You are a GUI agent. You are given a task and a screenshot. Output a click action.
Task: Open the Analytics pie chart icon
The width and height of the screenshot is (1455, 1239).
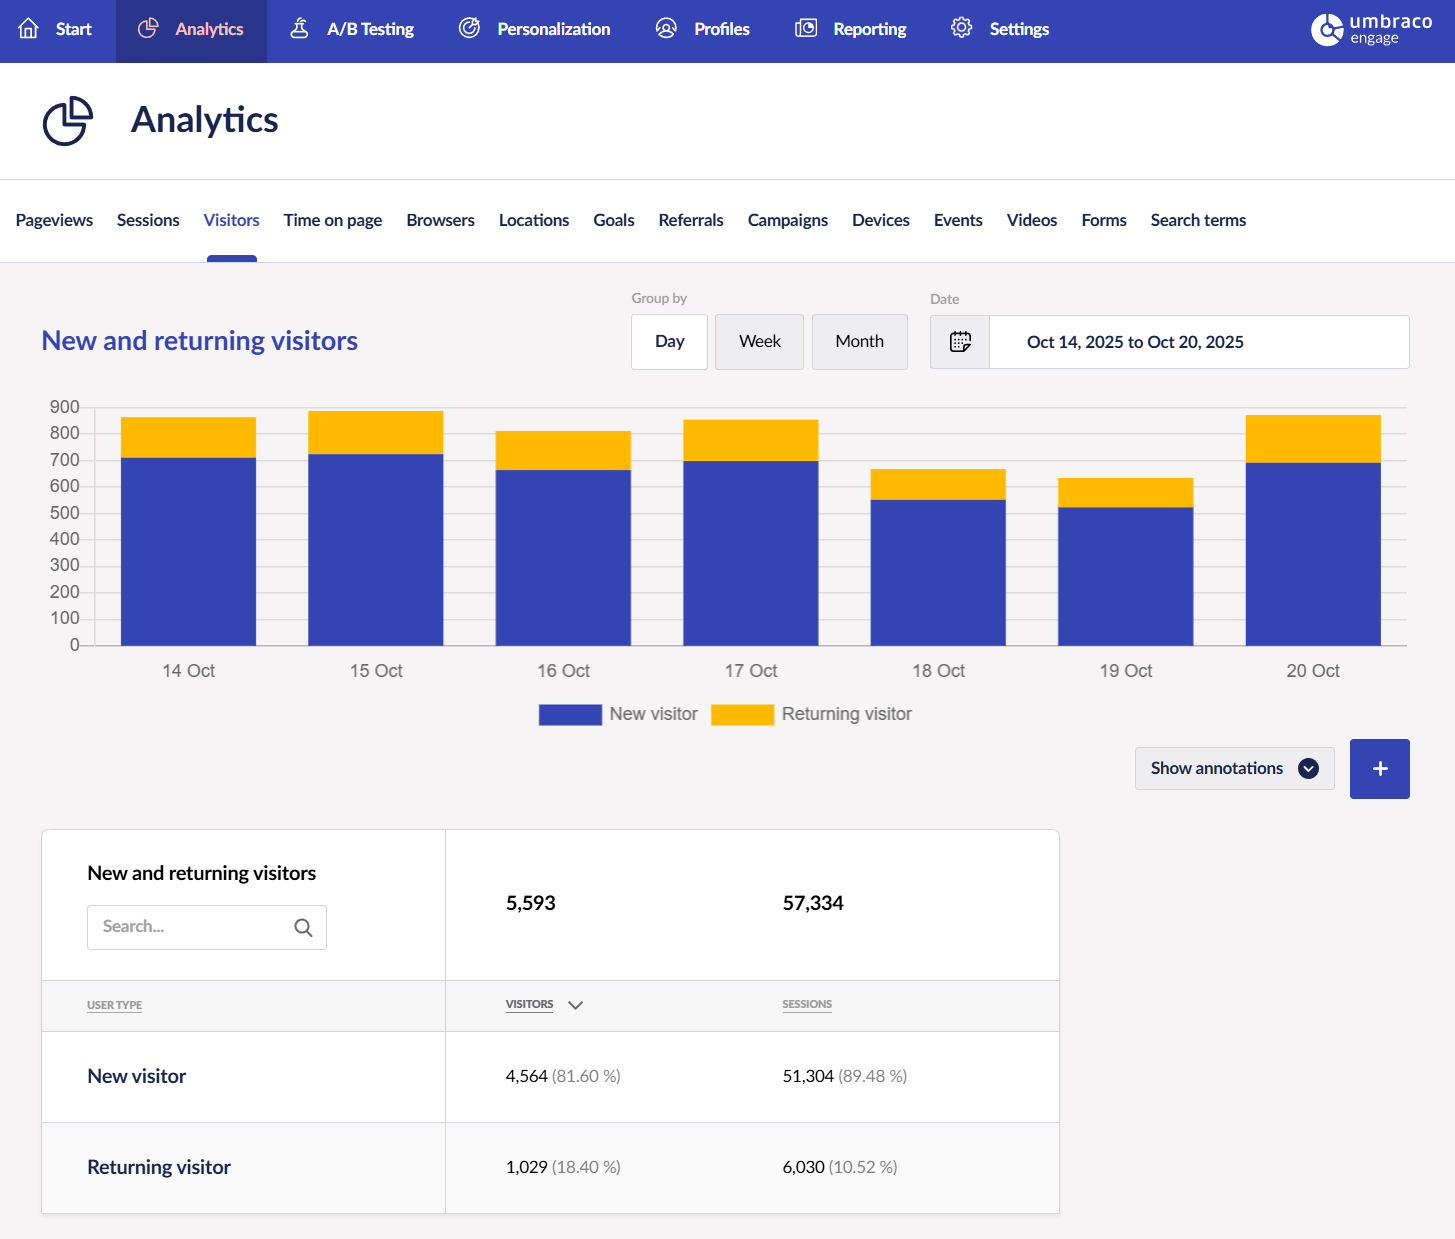tap(148, 29)
